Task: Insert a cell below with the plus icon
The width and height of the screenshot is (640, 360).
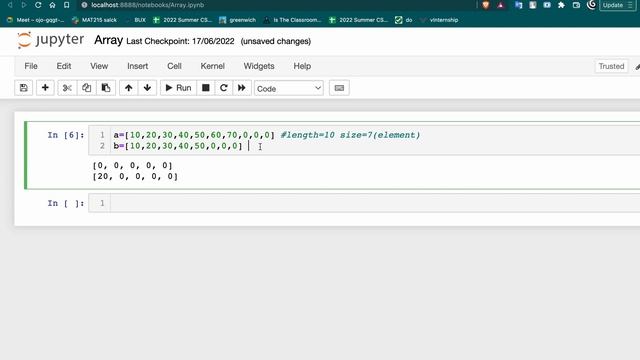Action: point(45,88)
